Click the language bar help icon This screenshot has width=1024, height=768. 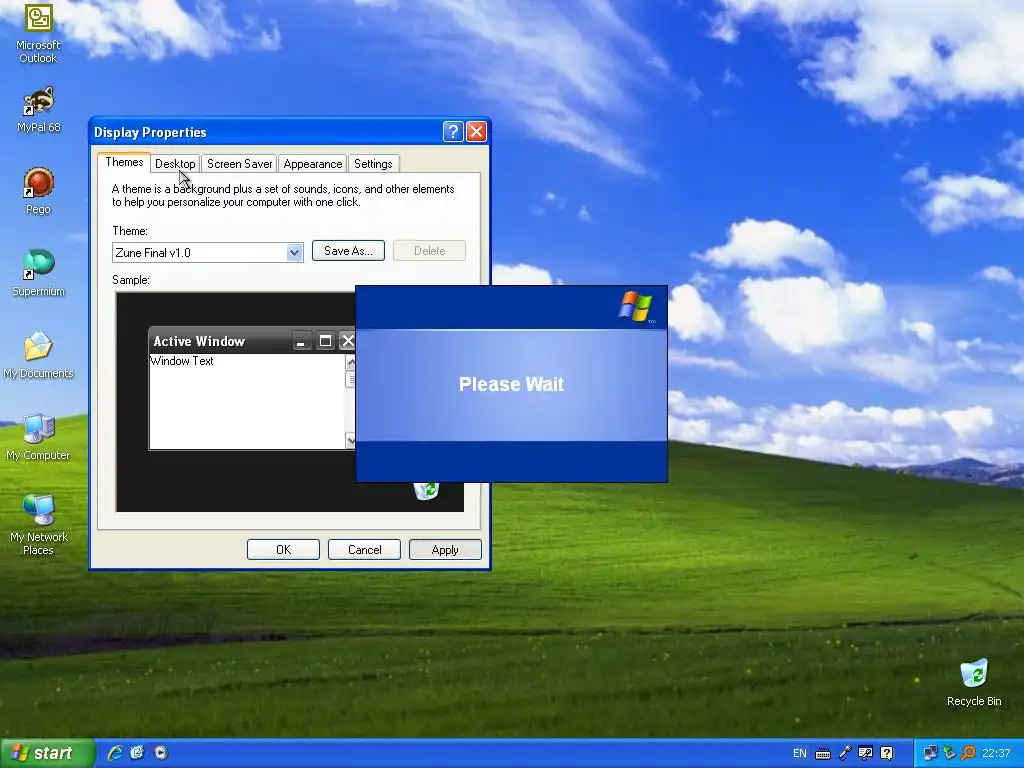[x=886, y=754]
